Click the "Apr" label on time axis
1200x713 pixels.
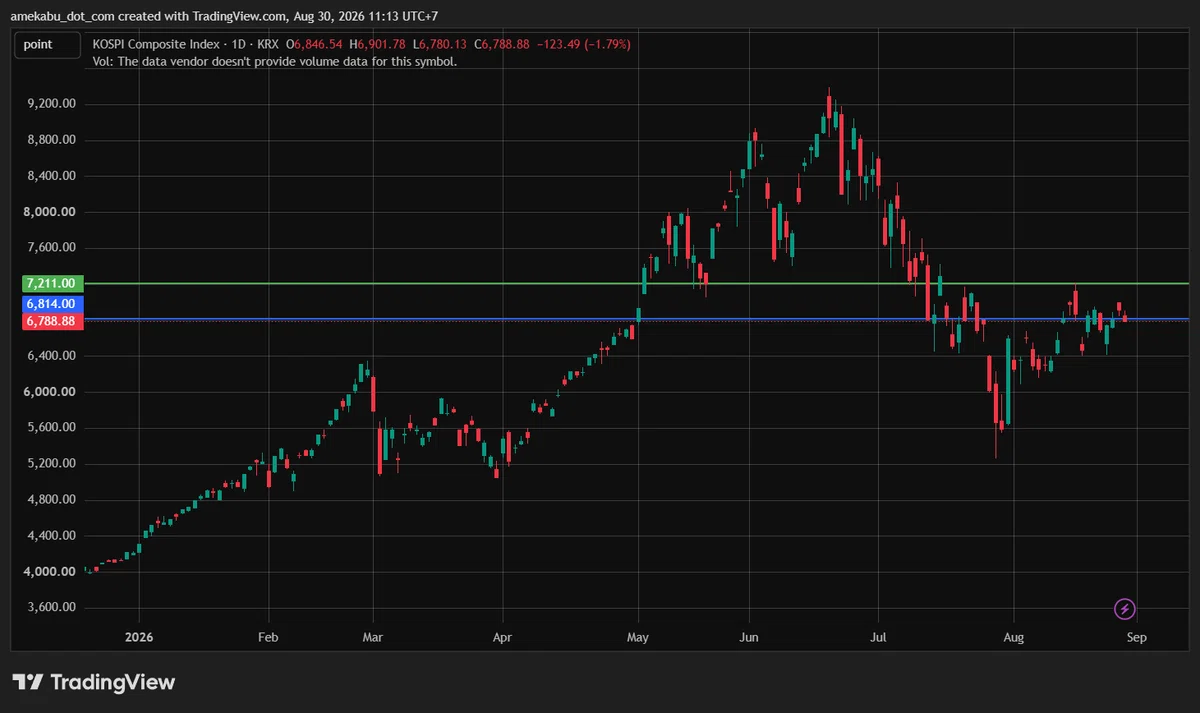tap(502, 636)
